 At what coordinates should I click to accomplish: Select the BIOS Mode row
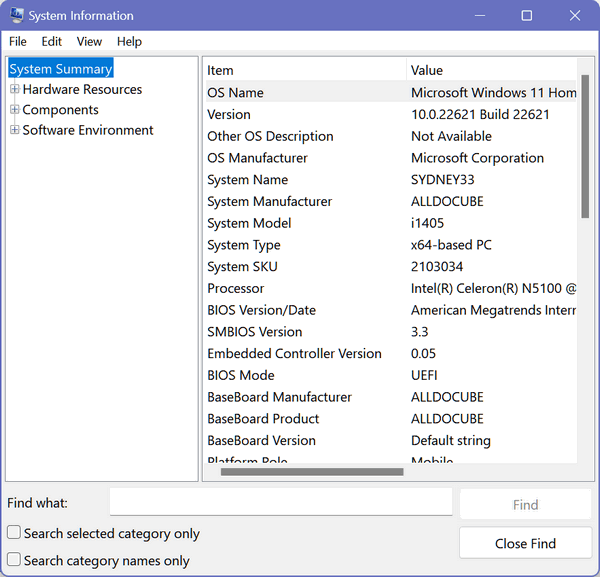click(x=391, y=375)
